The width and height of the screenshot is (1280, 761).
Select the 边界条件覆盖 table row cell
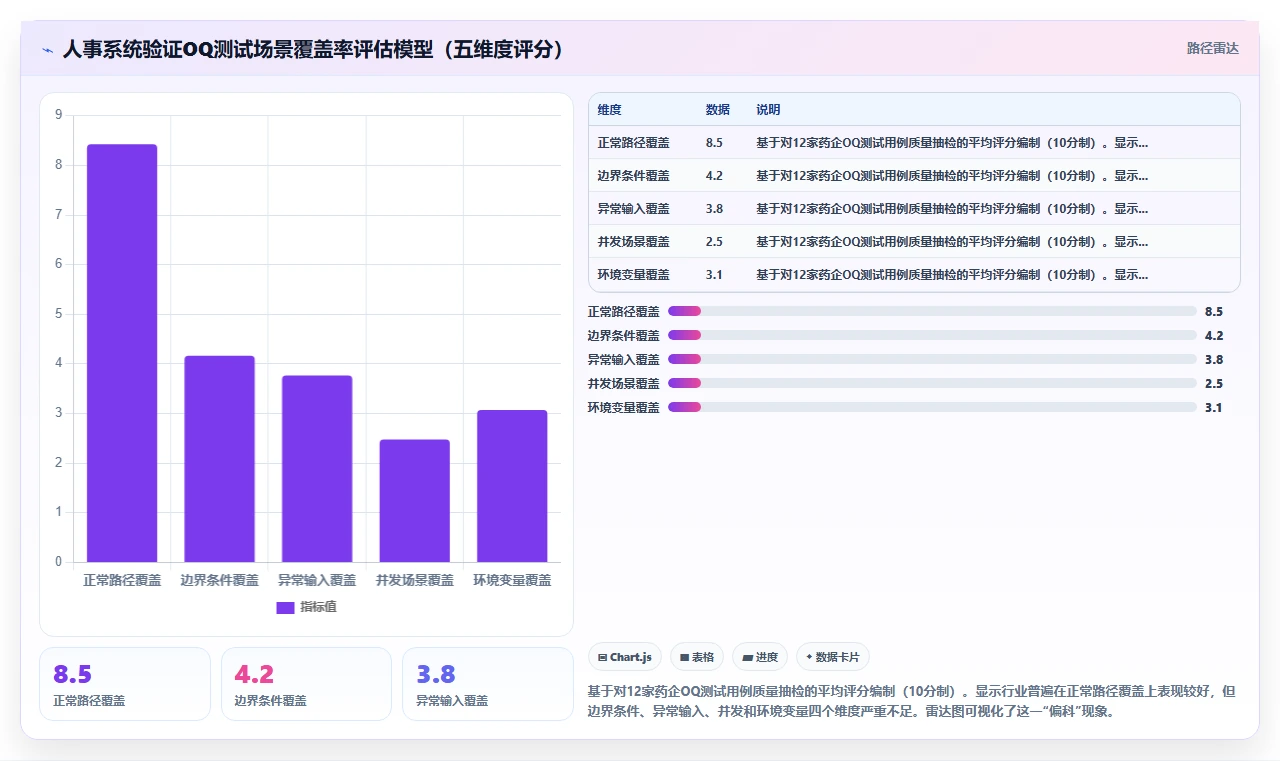(x=634, y=176)
